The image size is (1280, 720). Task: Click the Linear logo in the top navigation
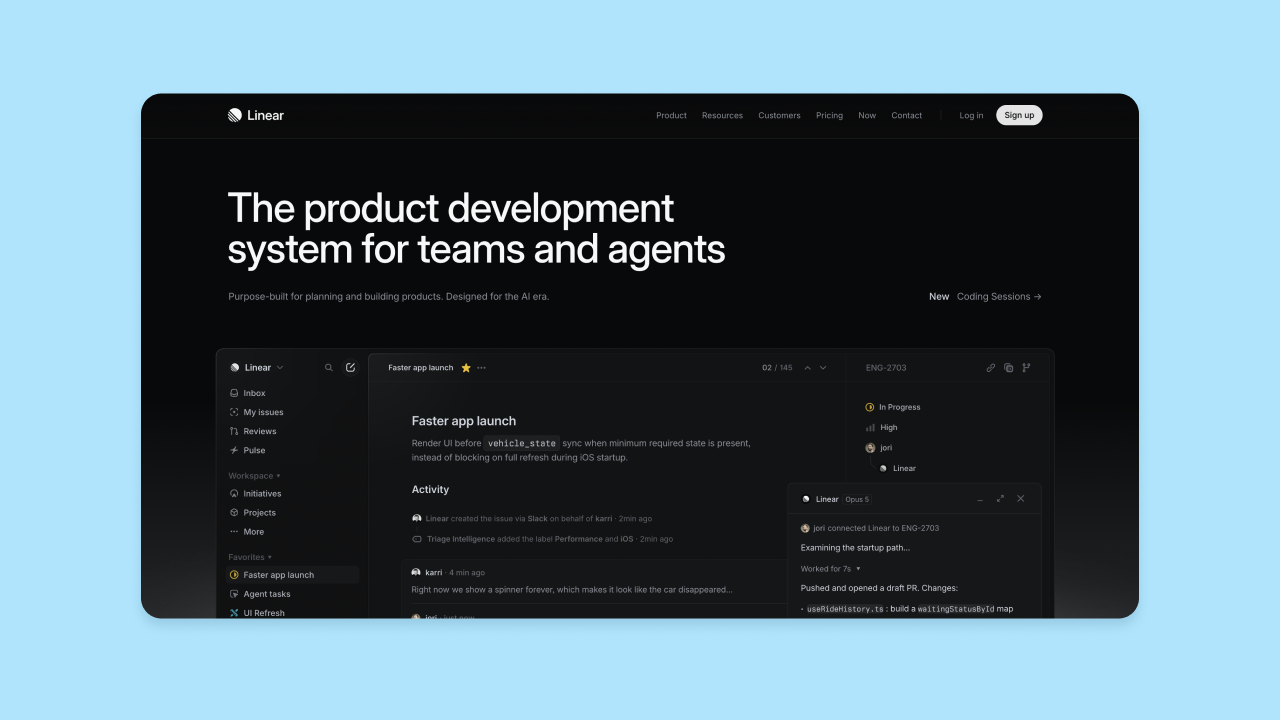(x=255, y=115)
